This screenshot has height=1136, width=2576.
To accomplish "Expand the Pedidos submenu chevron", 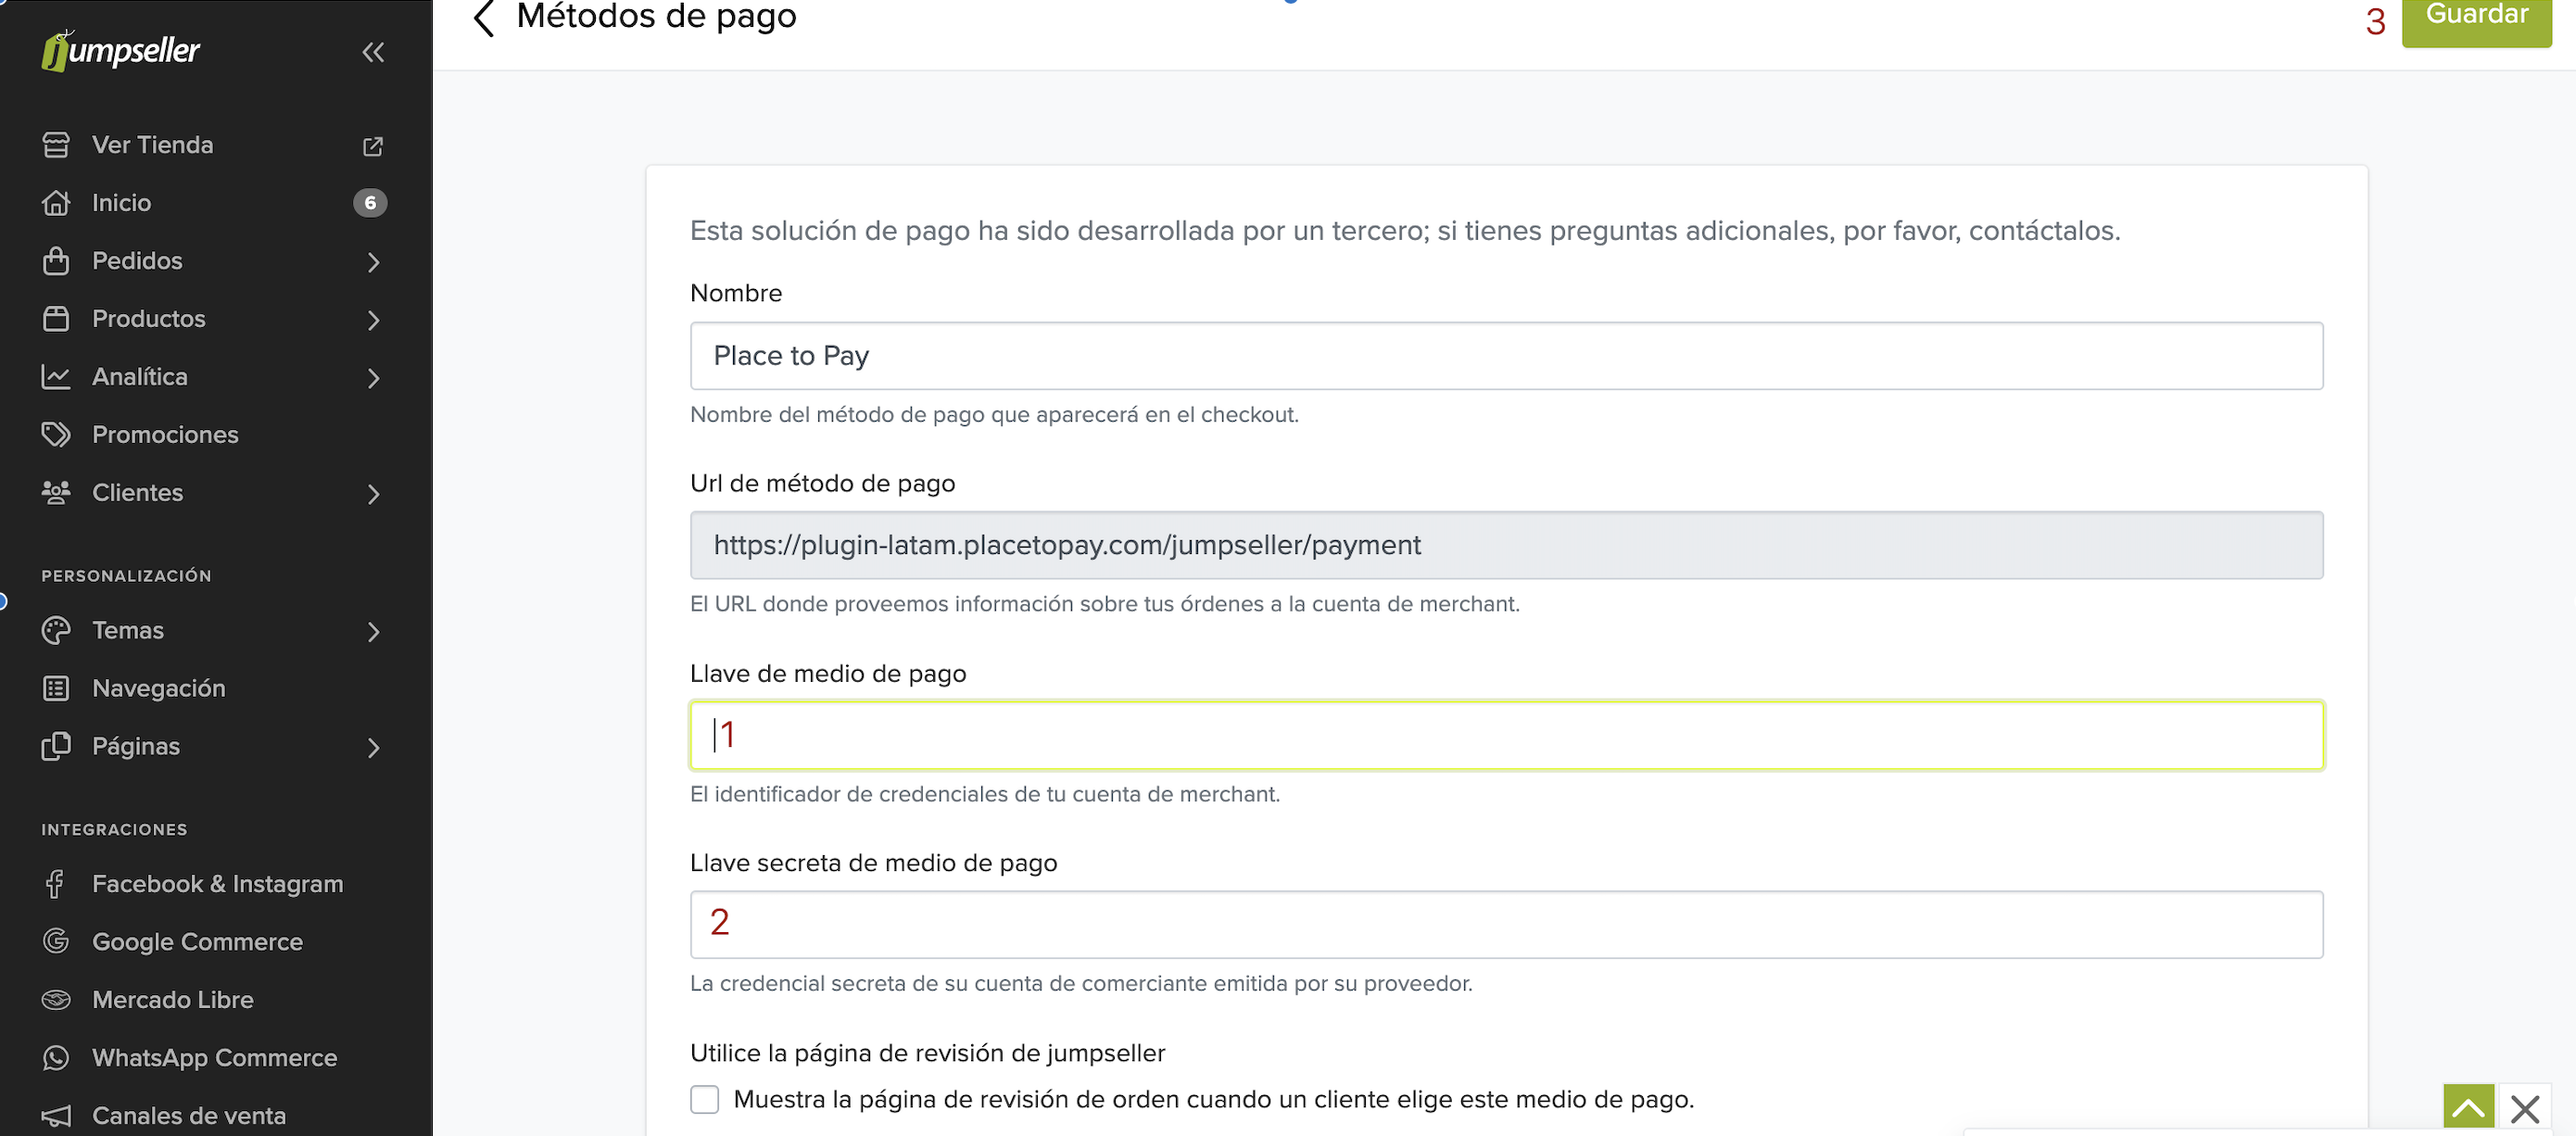I will pyautogui.click(x=373, y=262).
